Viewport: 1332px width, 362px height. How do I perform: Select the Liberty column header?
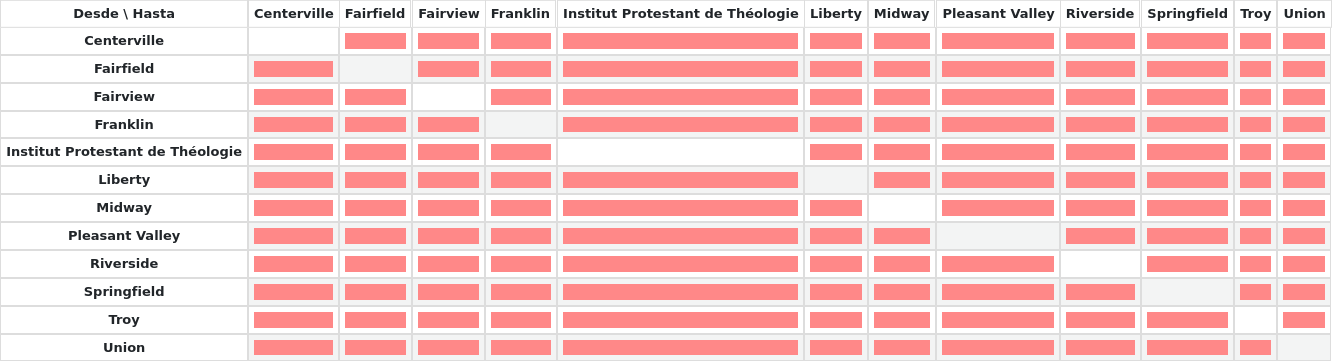[836, 14]
